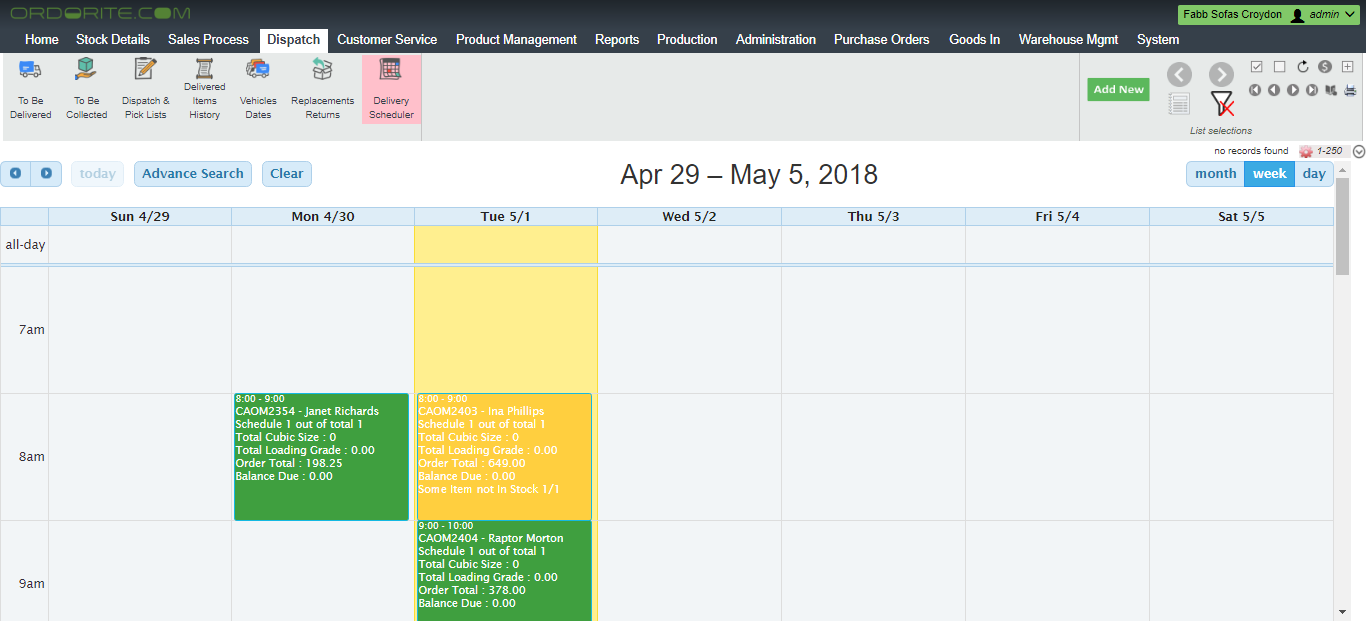Viewport: 1366px width, 623px height.
Task: Click the printer icon
Action: tap(1350, 90)
